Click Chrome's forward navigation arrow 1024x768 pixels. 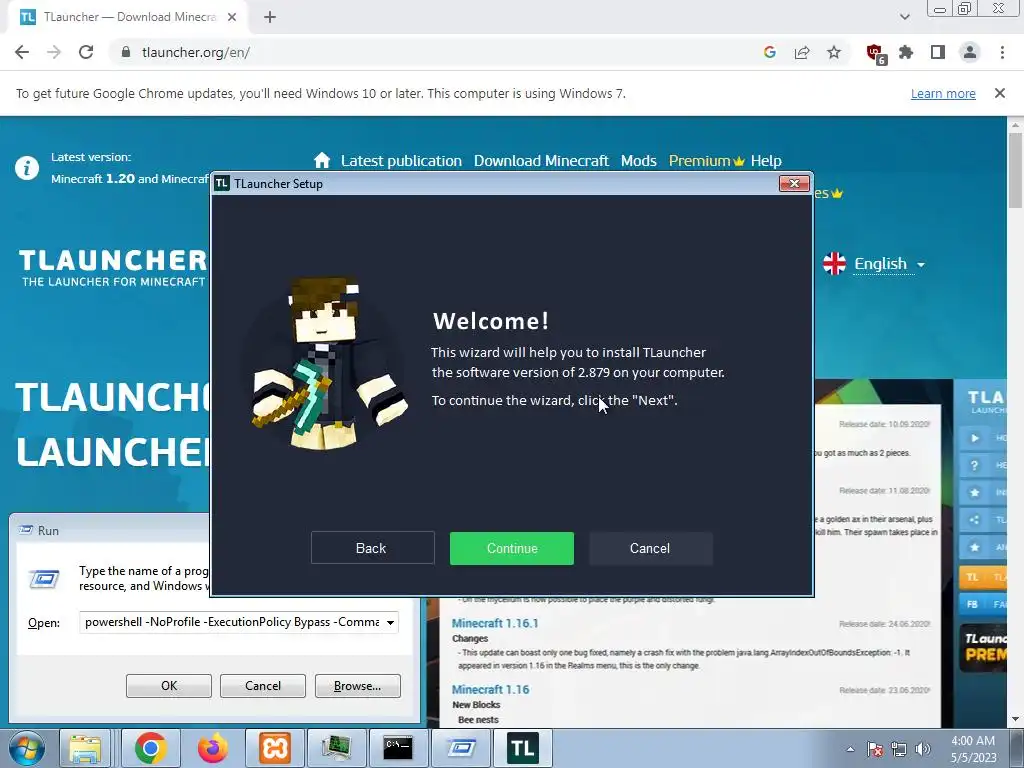pyautogui.click(x=54, y=52)
